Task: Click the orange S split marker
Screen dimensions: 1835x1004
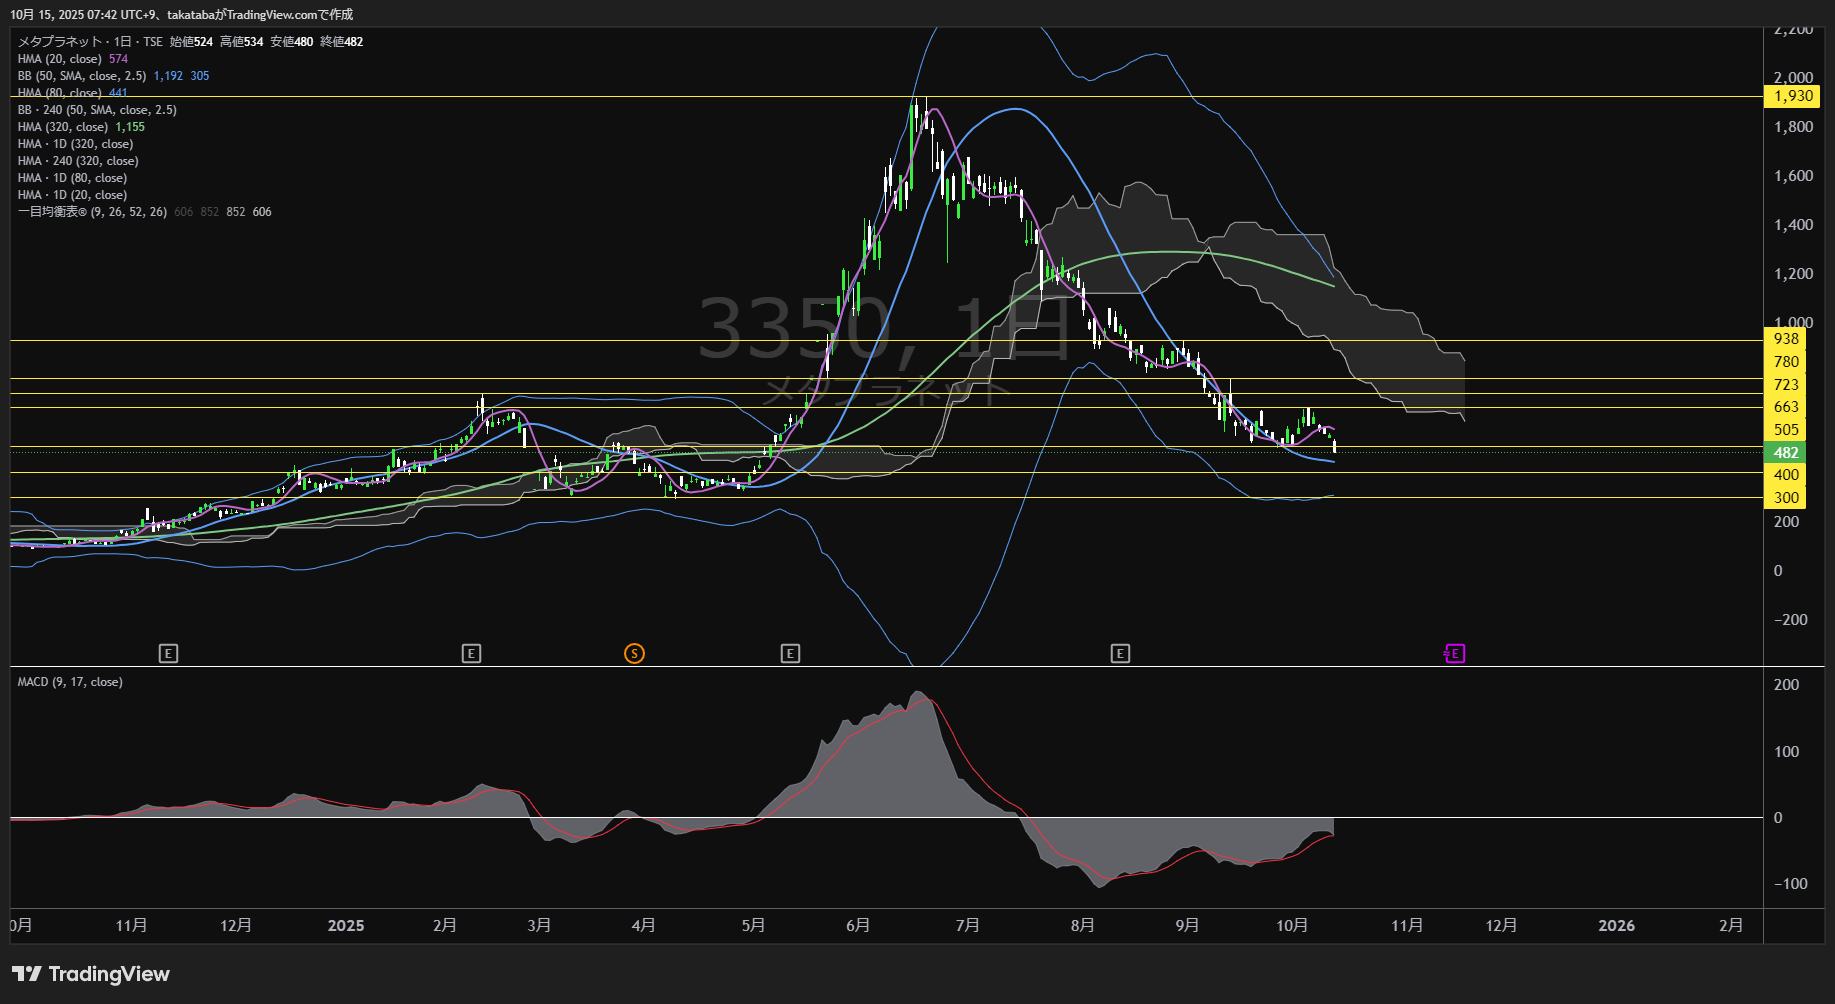Action: click(634, 654)
